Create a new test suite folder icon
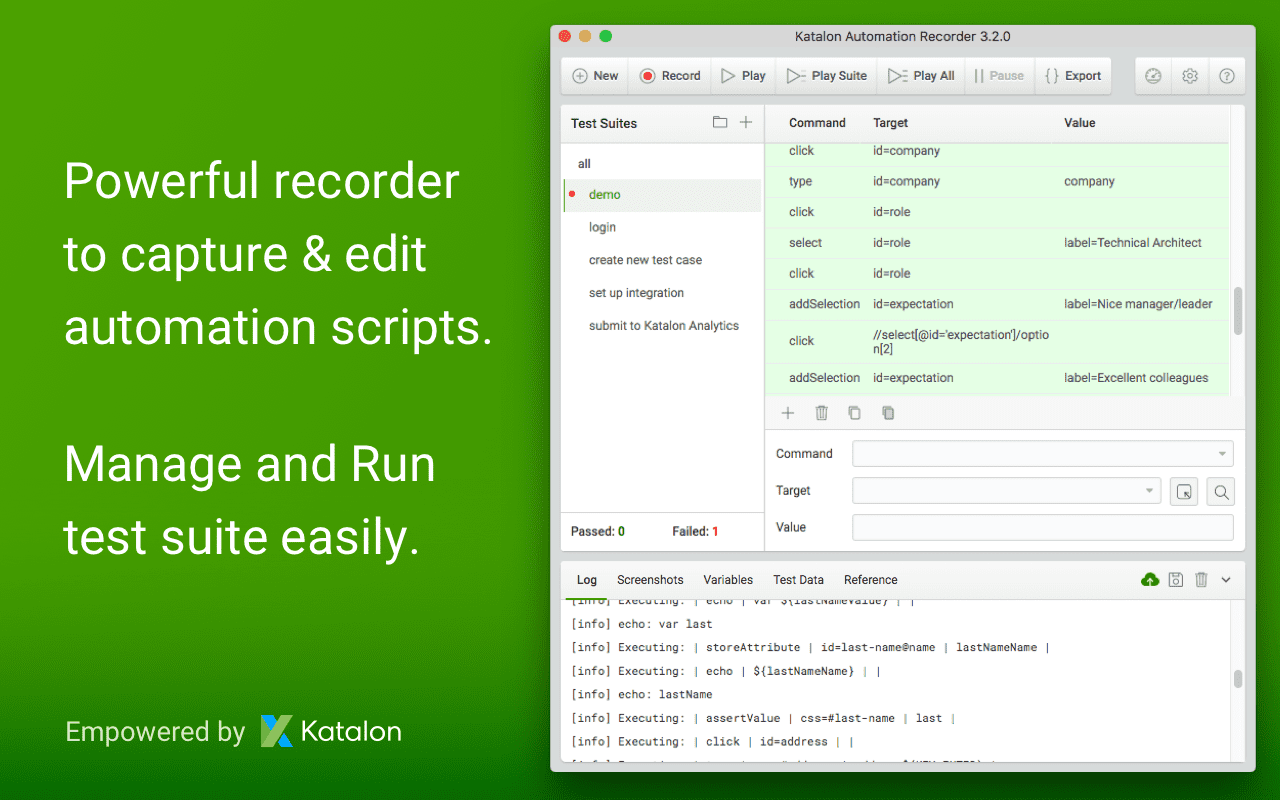The width and height of the screenshot is (1280, 800). coord(719,121)
